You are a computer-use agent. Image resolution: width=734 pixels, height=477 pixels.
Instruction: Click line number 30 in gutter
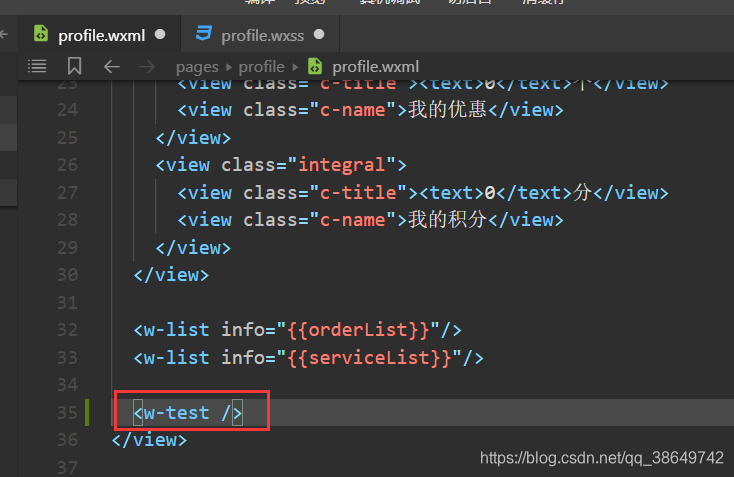pos(67,275)
